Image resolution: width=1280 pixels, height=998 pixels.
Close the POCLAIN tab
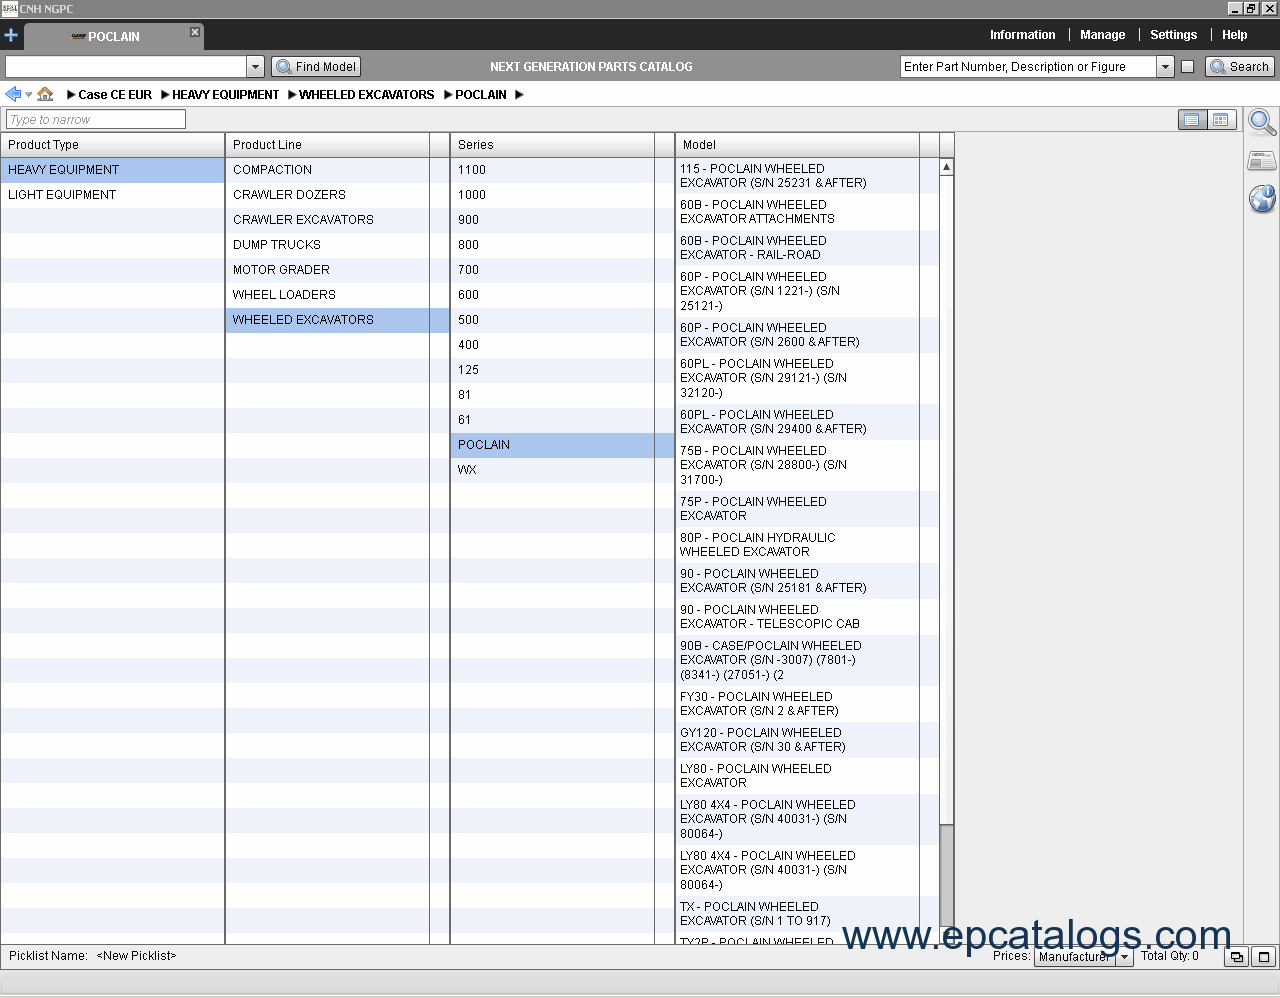pyautogui.click(x=195, y=32)
